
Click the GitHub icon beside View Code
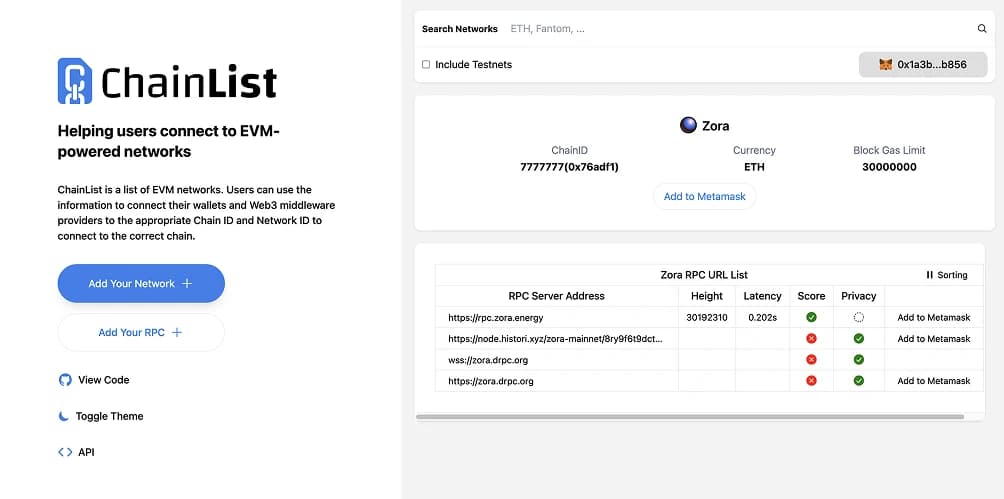pos(65,380)
